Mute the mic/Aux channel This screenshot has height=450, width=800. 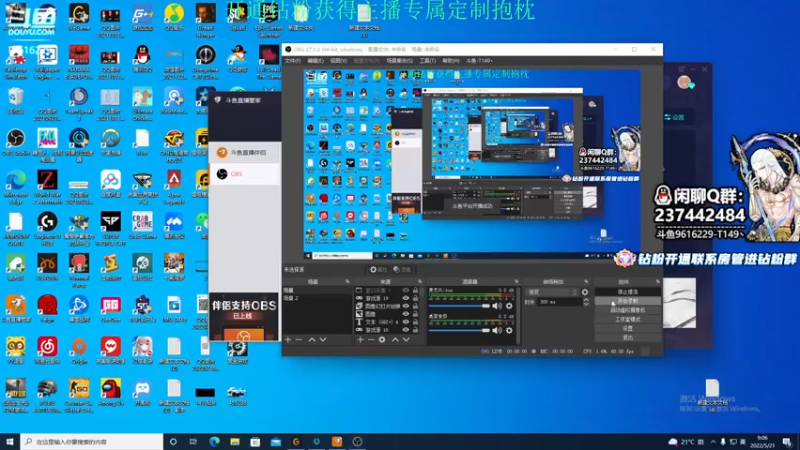tap(497, 306)
